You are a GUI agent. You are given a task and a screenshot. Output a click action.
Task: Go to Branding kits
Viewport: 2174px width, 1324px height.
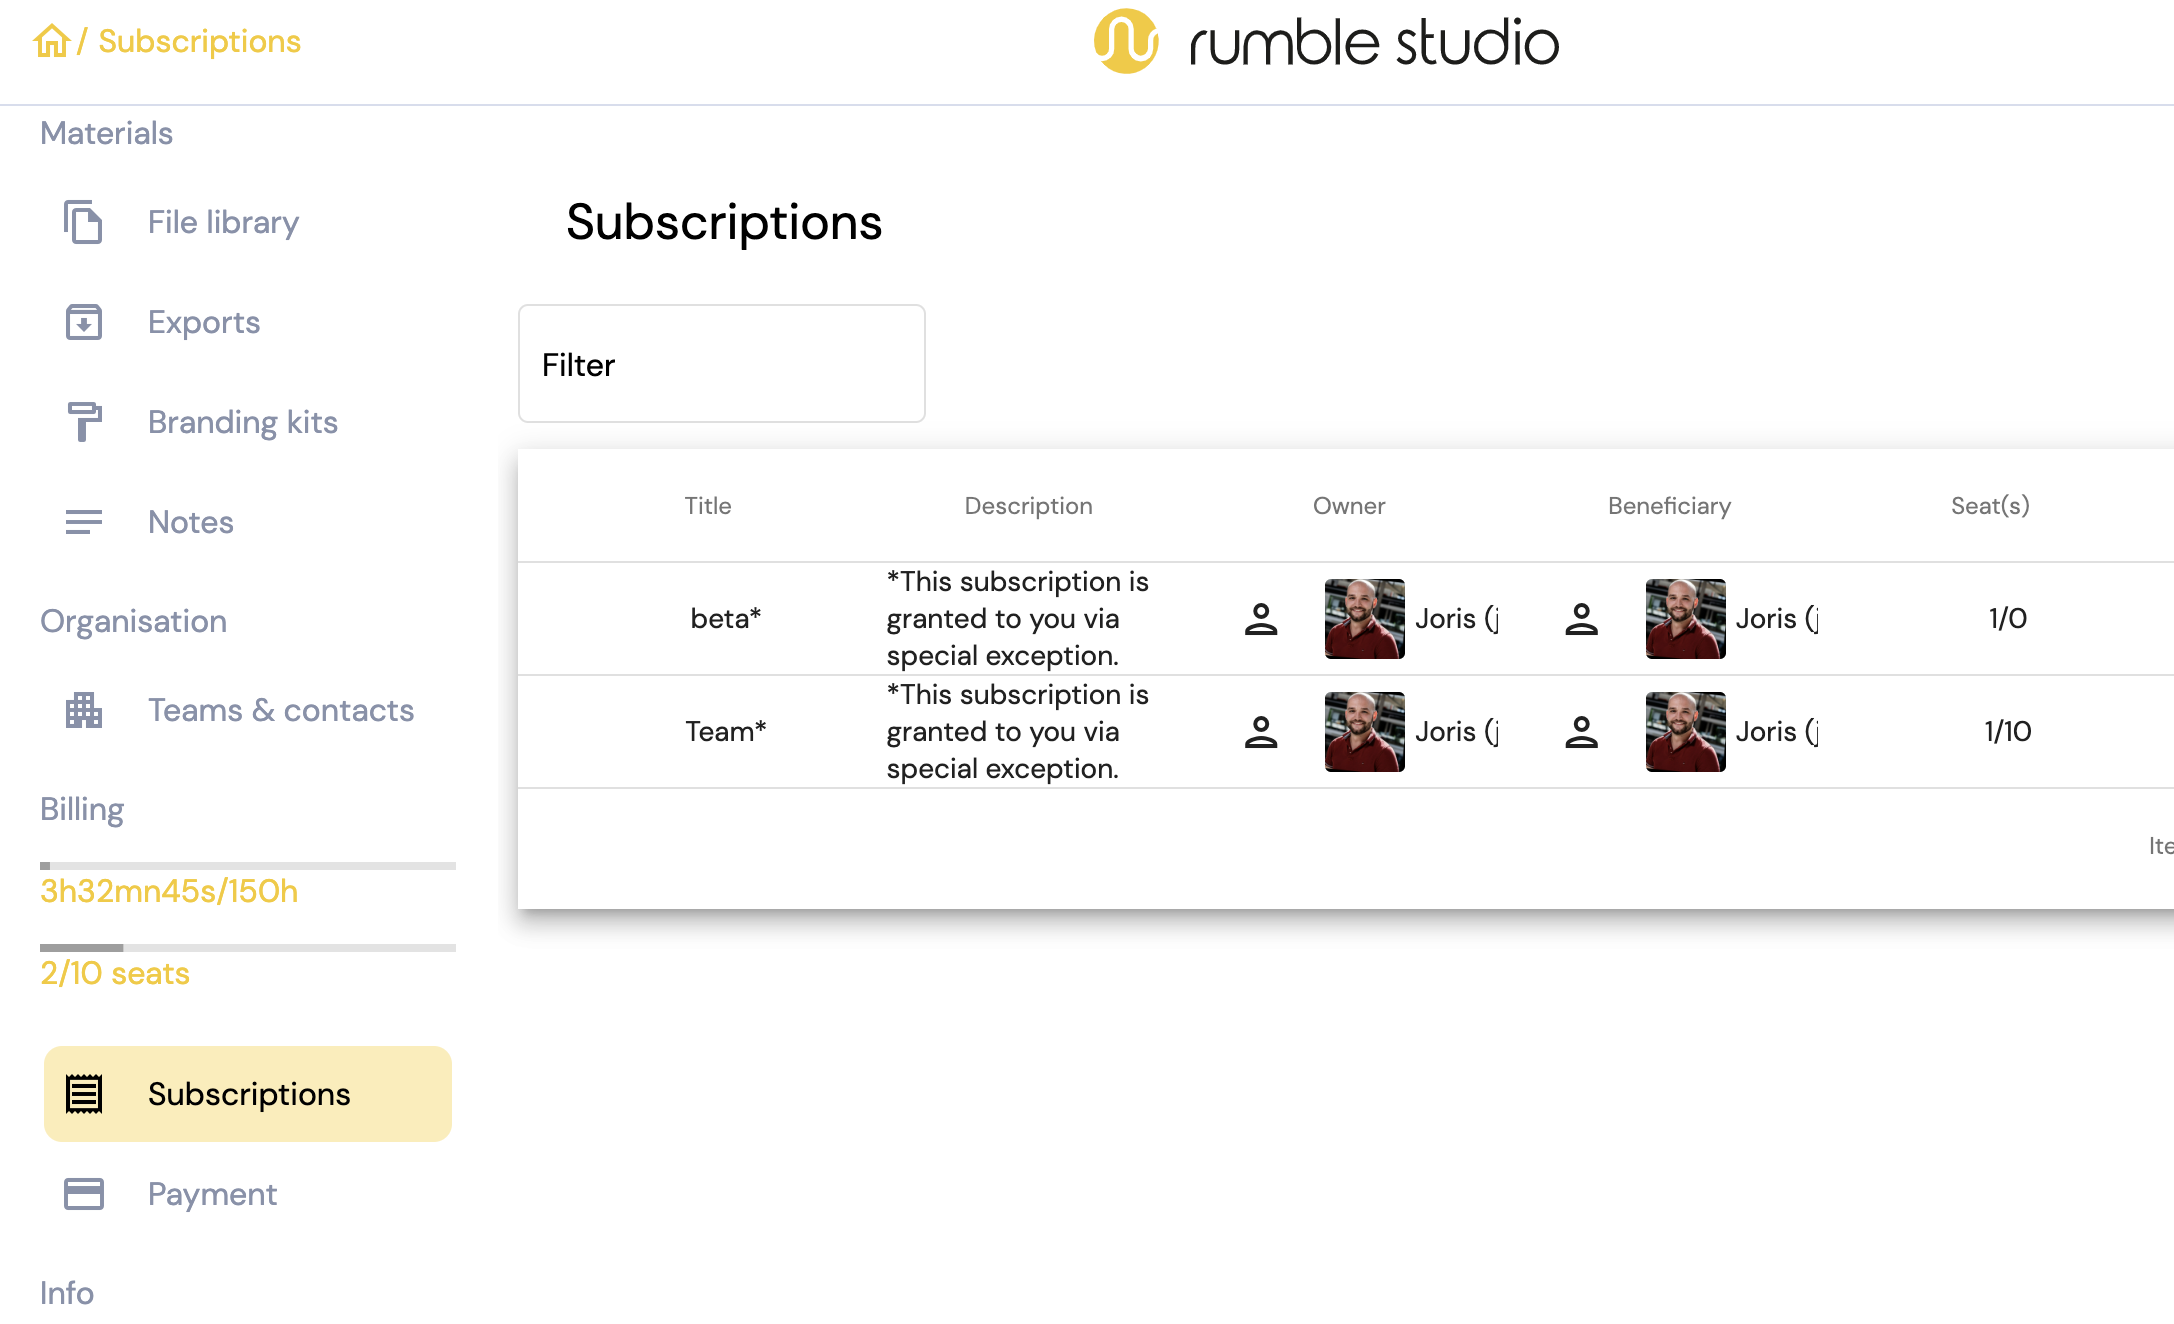(243, 422)
